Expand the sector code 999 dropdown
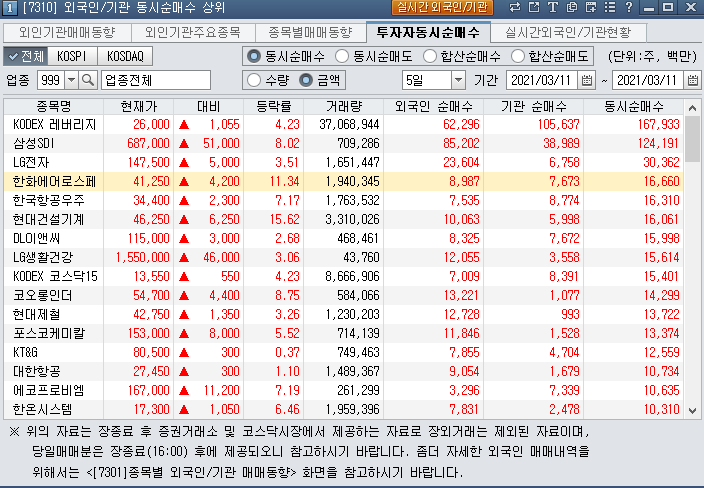704x488 pixels. point(71,80)
